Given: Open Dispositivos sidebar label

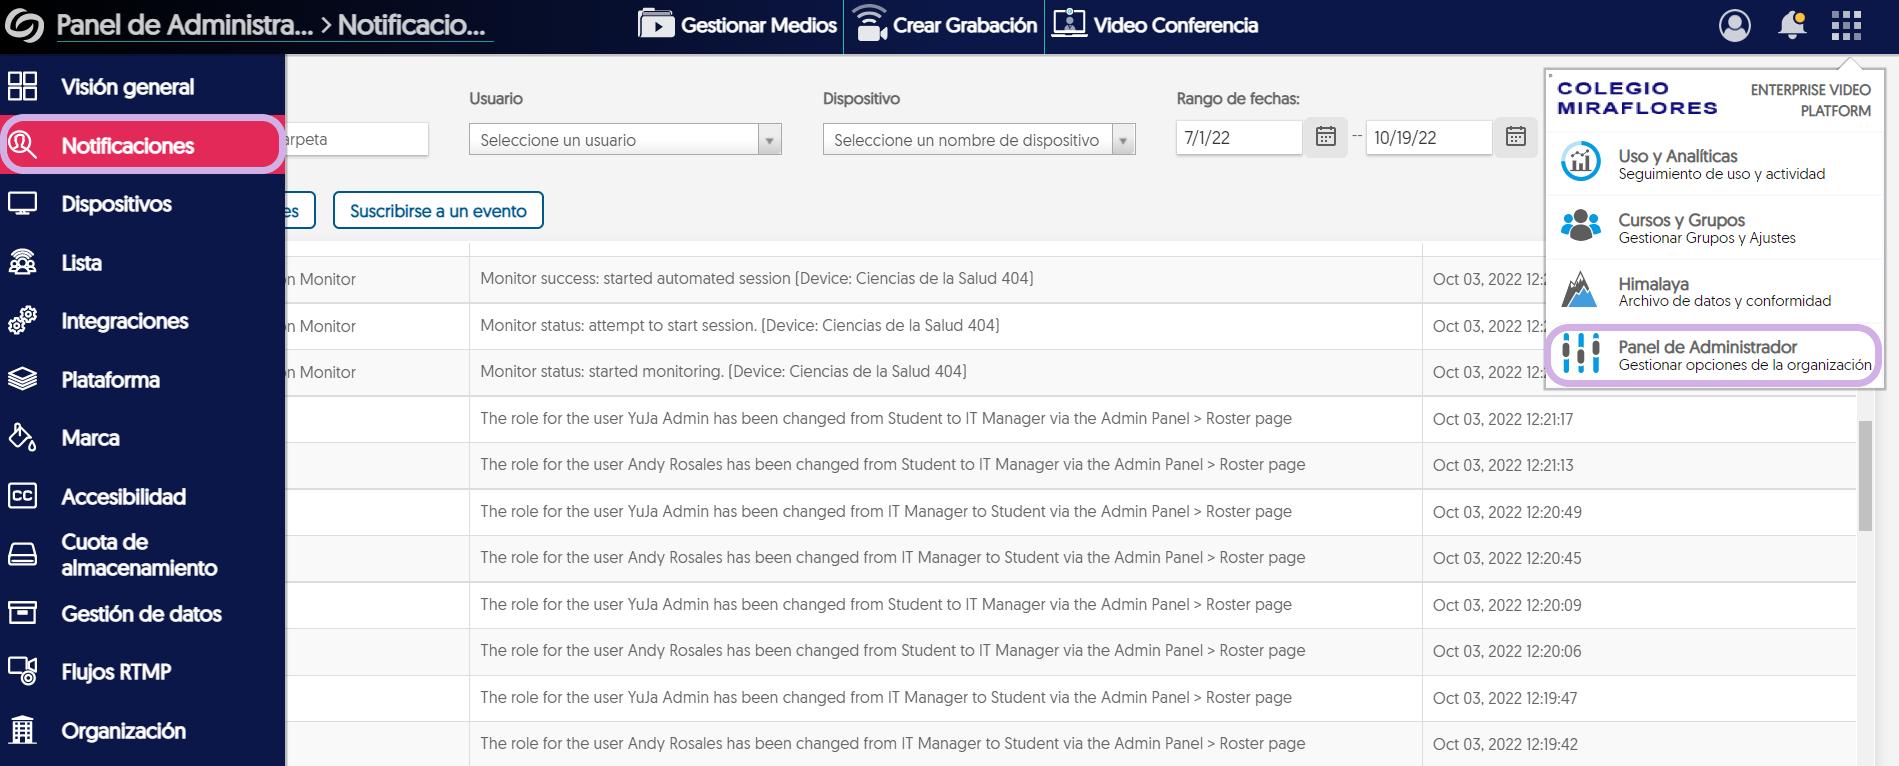Looking at the screenshot, I should click(x=117, y=204).
